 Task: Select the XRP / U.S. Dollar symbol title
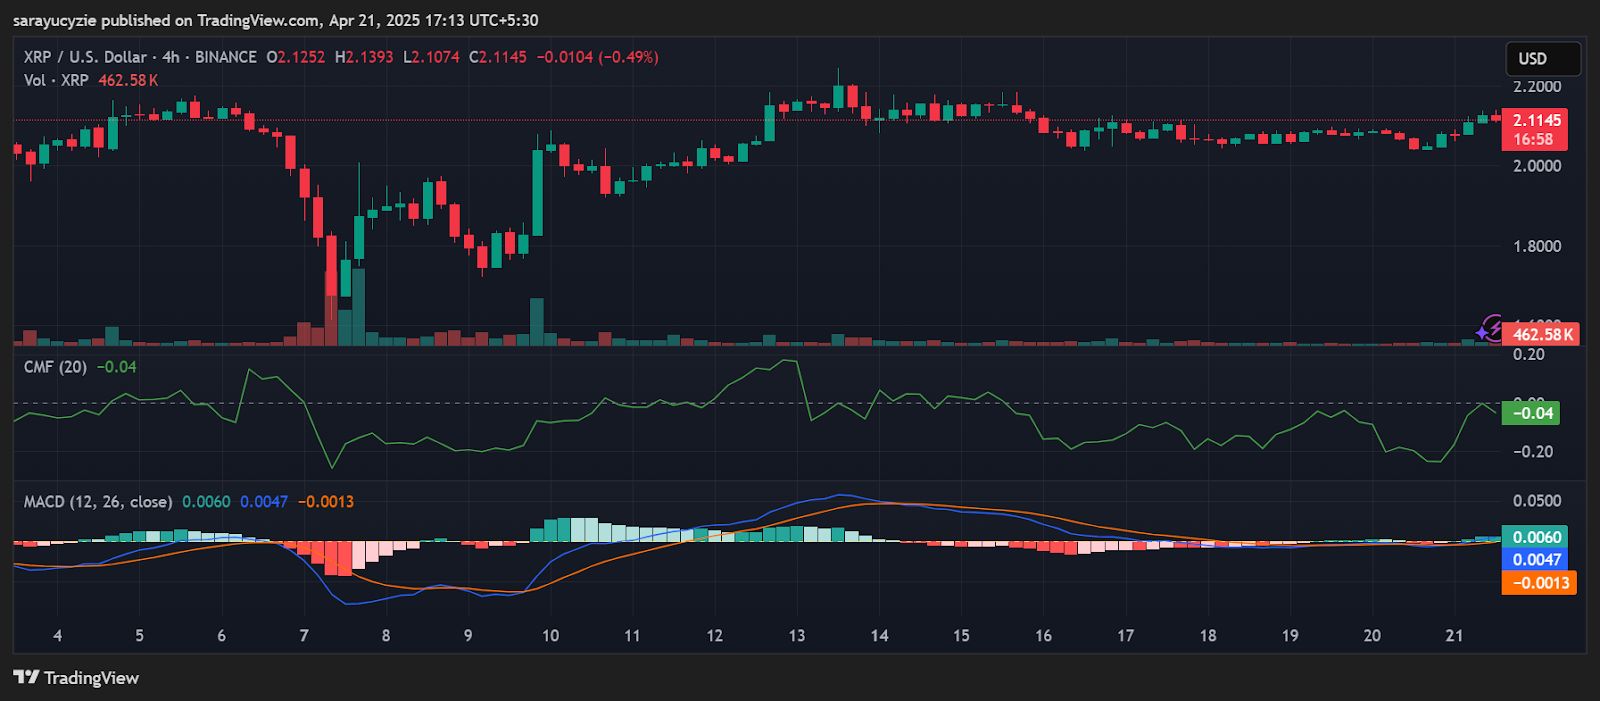click(x=85, y=57)
